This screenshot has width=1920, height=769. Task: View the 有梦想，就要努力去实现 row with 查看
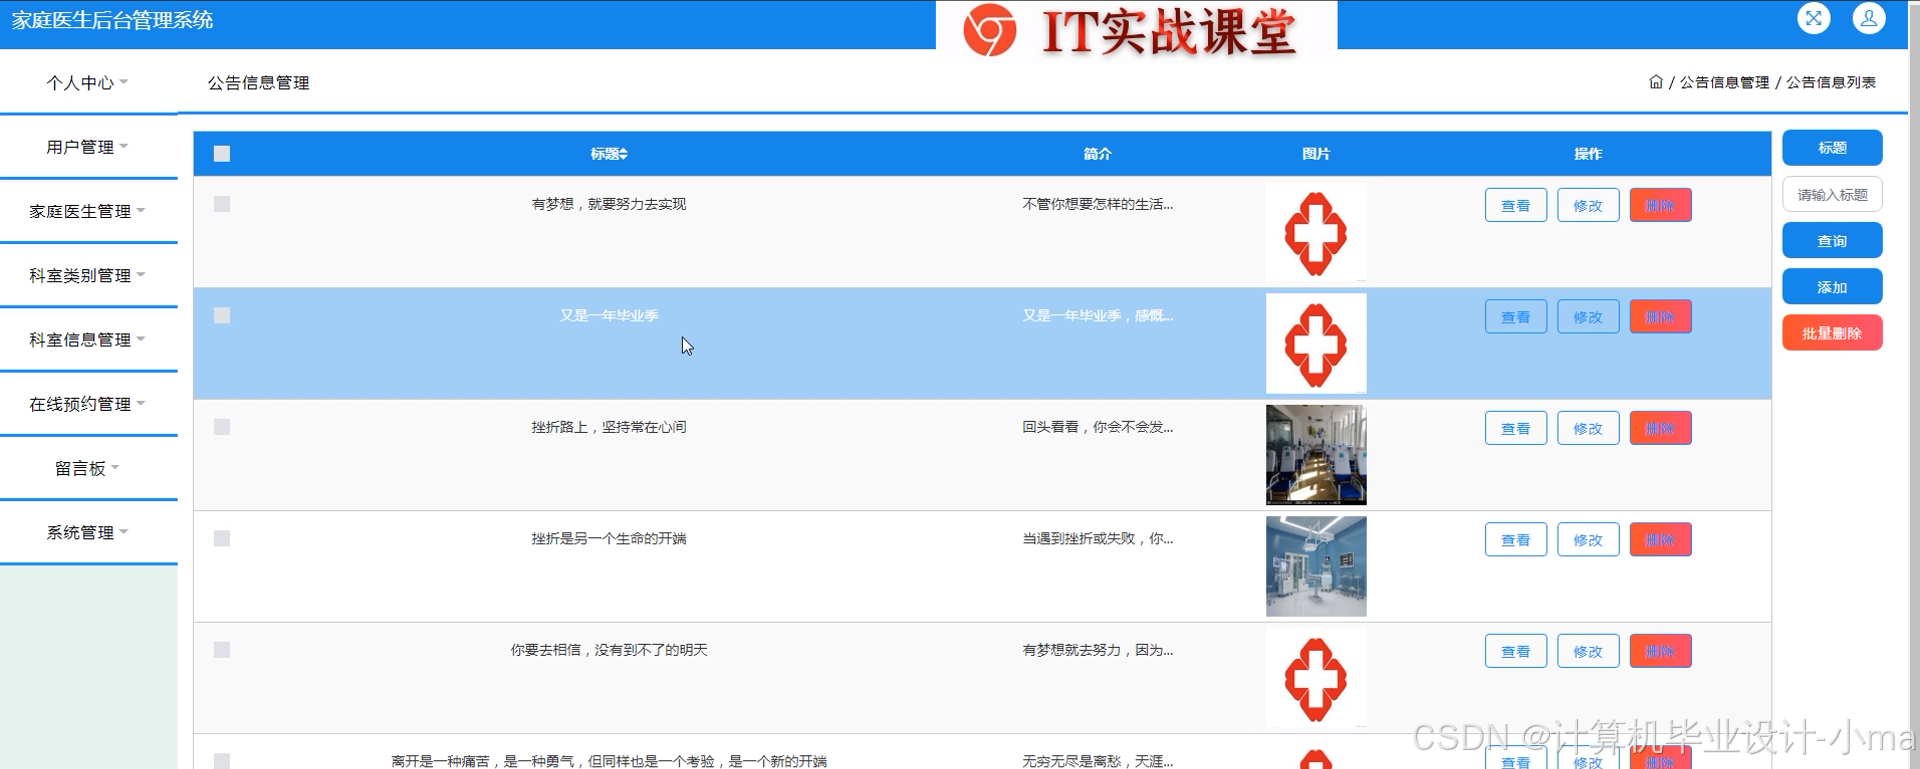[1516, 205]
